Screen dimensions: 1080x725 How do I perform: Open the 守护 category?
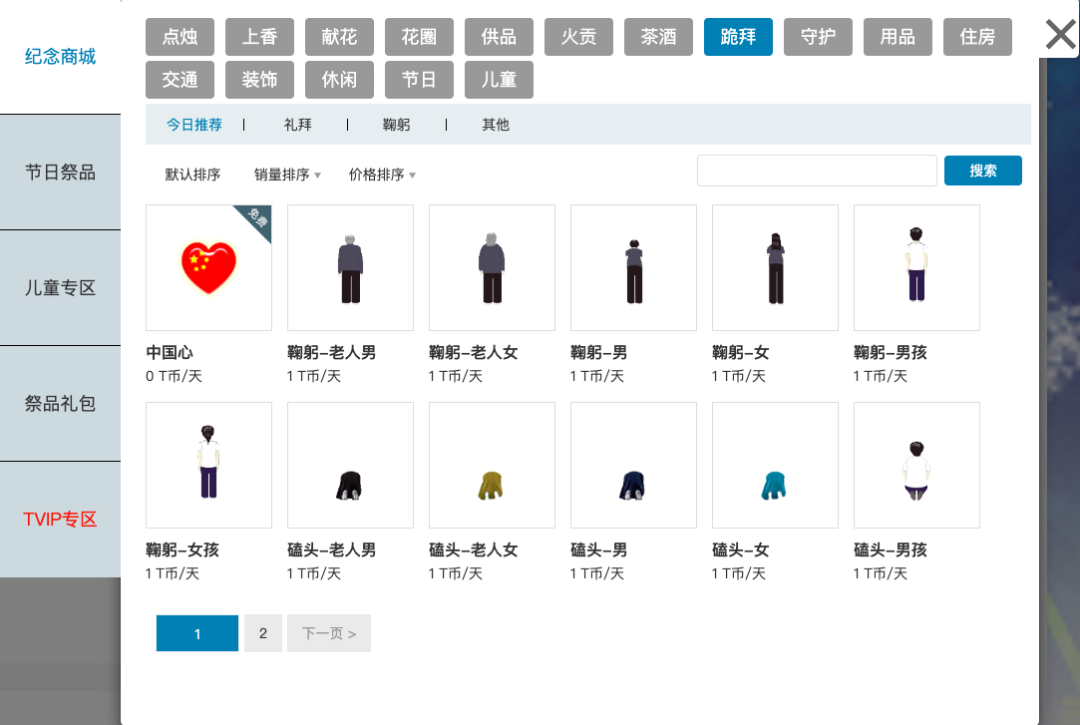(x=818, y=36)
